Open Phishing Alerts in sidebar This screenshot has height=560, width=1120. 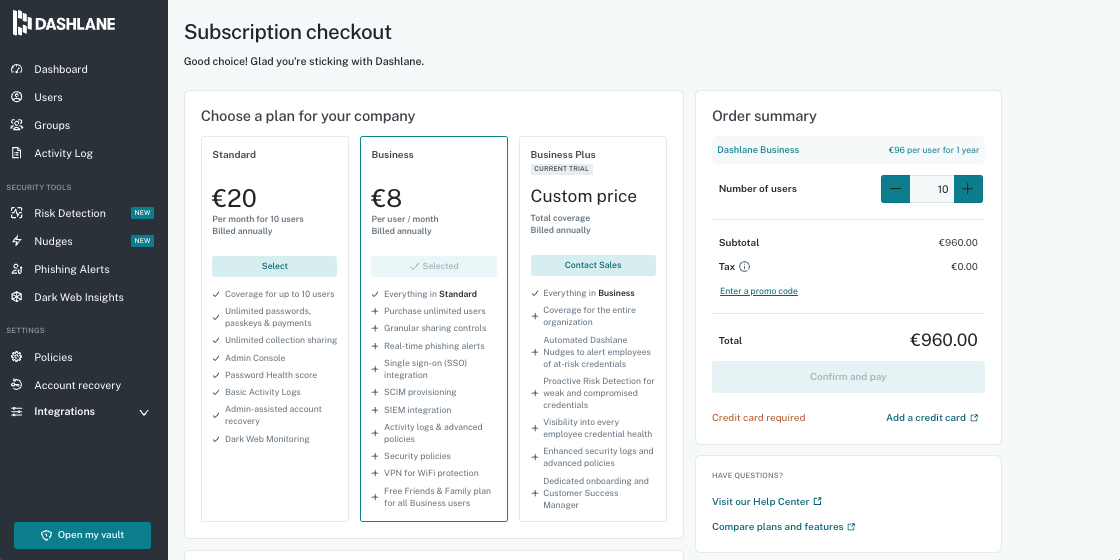[71, 269]
